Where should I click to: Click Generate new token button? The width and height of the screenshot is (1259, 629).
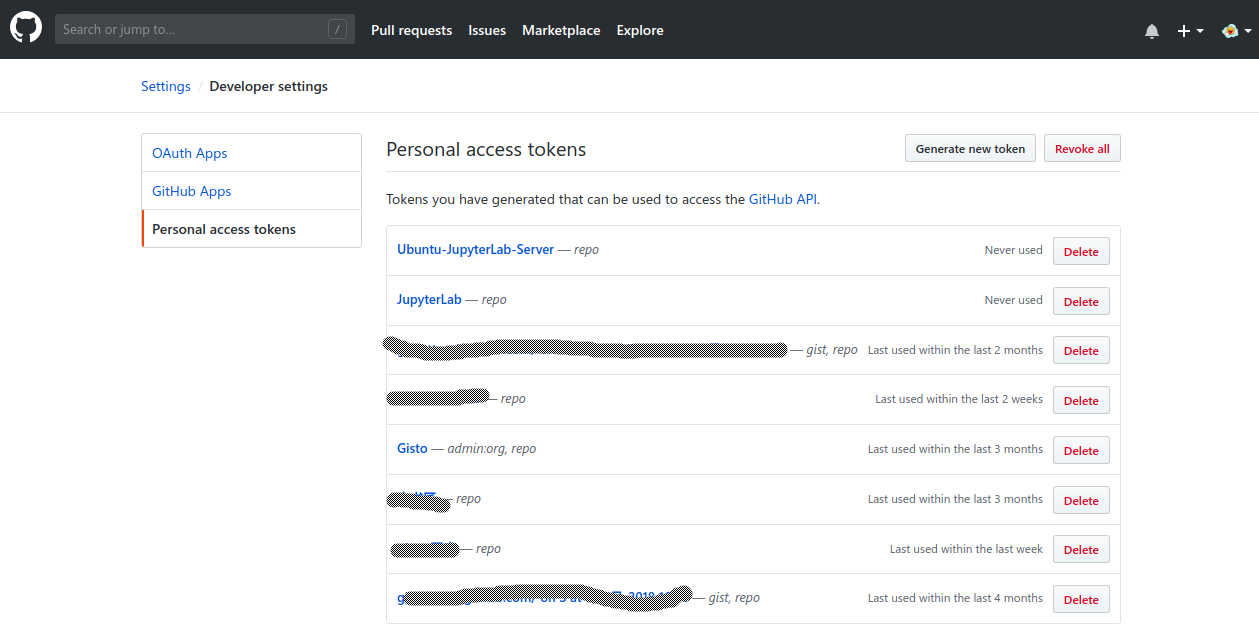pos(970,149)
